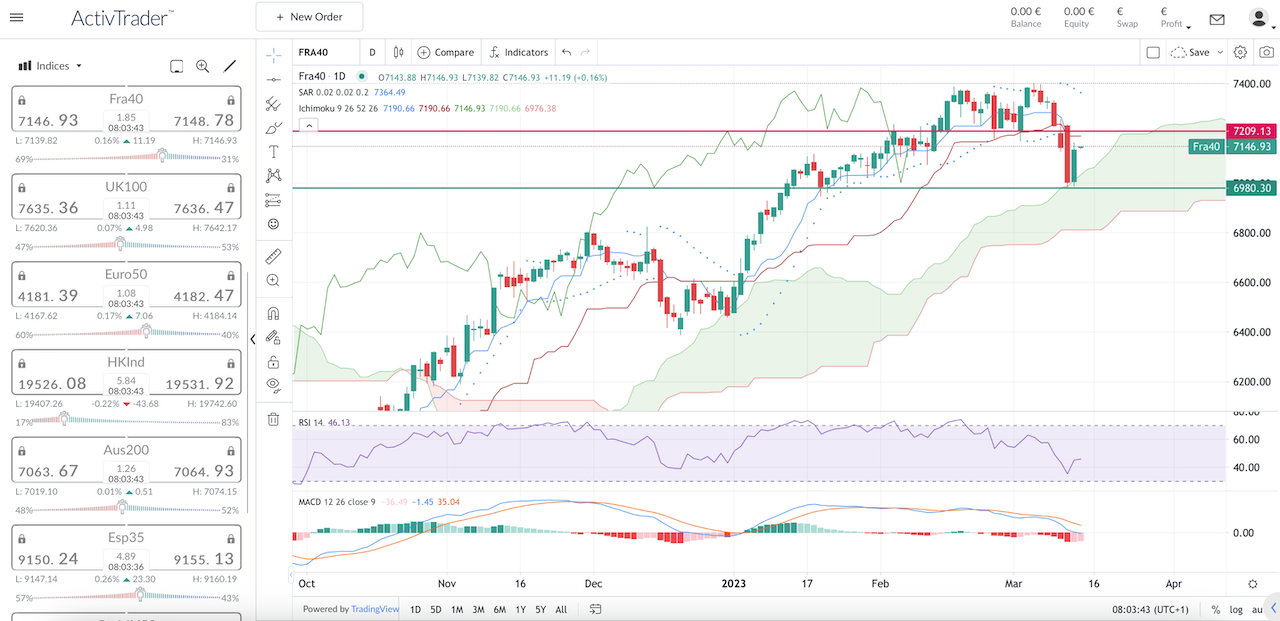
Task: Toggle stay in drawing mode
Action: pos(273,338)
